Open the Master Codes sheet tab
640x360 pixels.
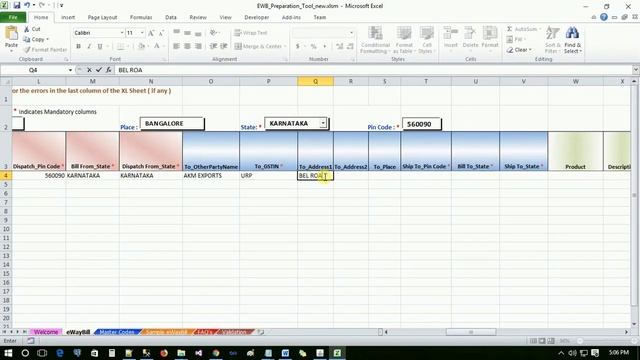(x=117, y=332)
